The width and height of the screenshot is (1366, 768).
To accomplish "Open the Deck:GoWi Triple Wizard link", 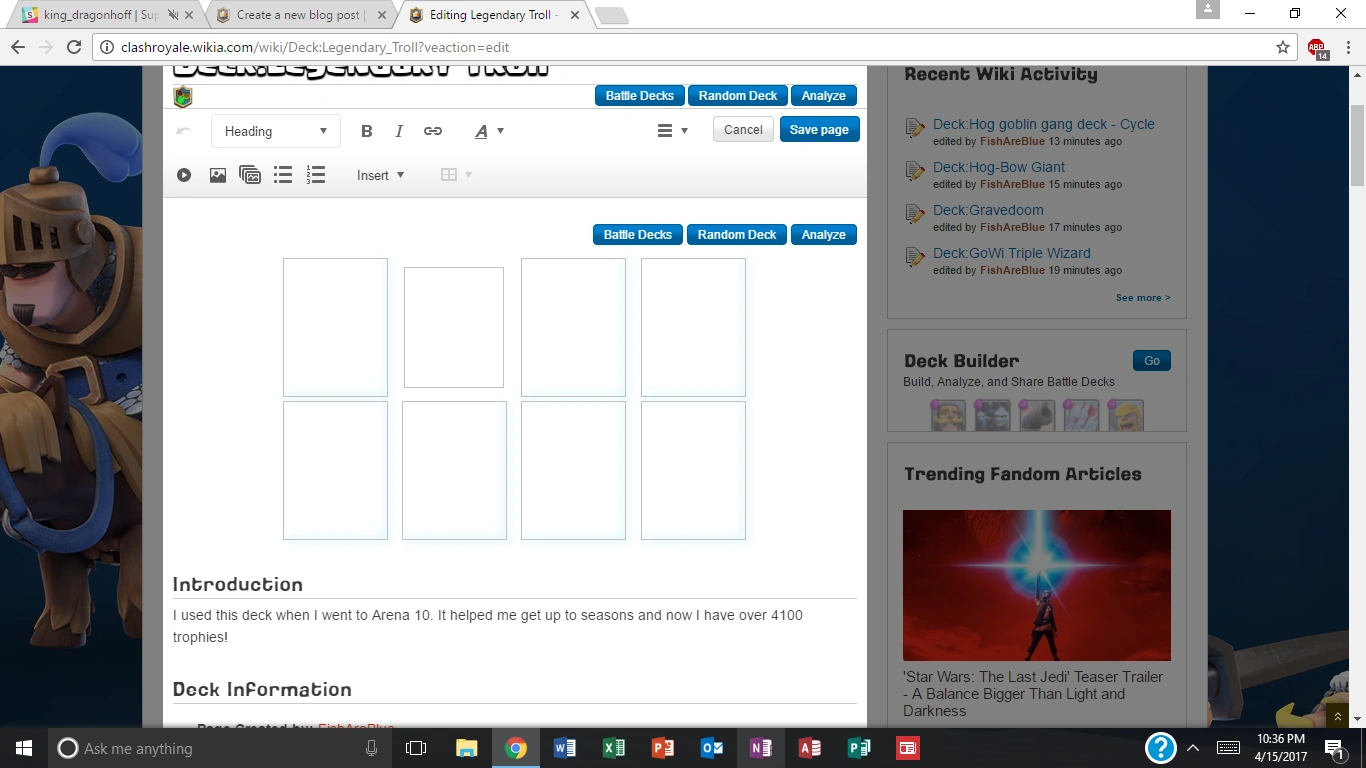I will point(1012,253).
